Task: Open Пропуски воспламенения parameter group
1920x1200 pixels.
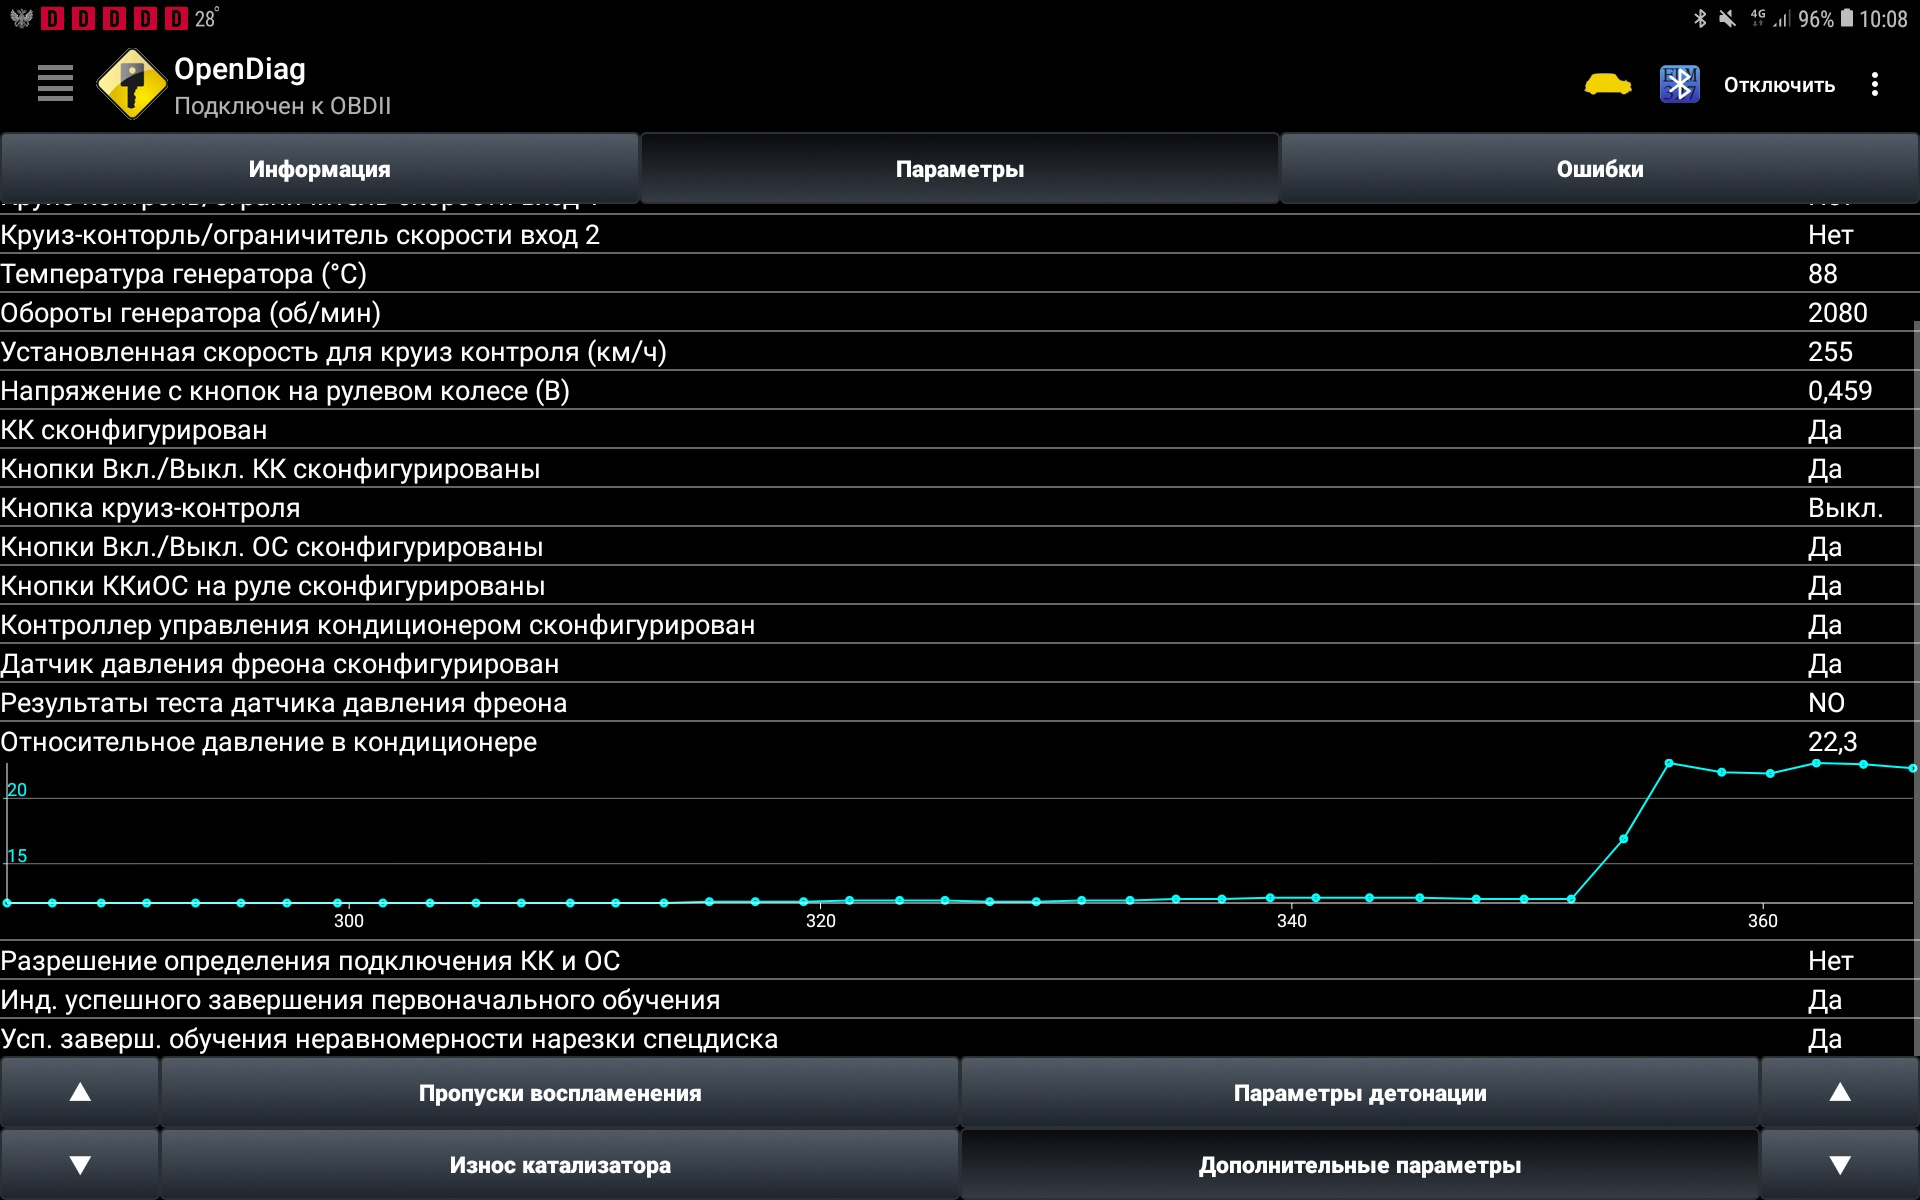Action: 560,1093
